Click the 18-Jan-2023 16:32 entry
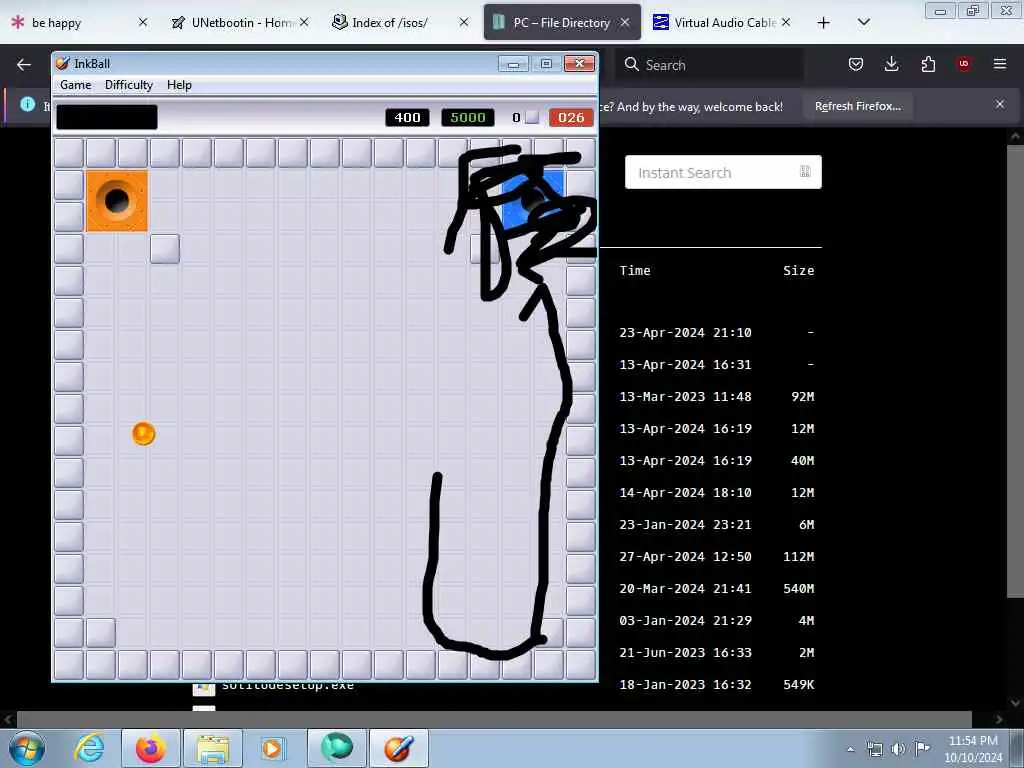The height and width of the screenshot is (768, 1024). [x=685, y=684]
